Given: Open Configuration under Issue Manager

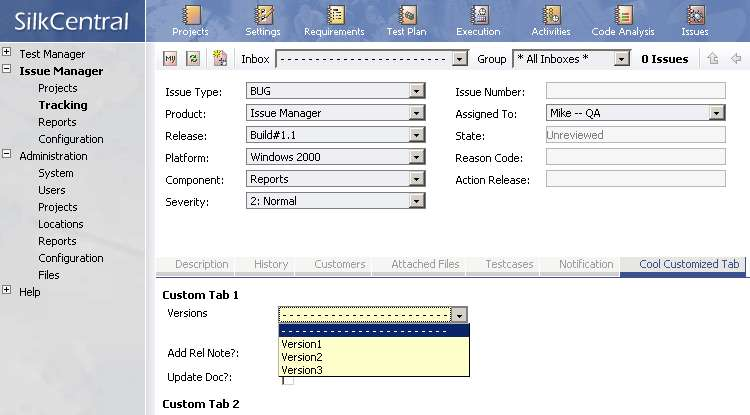Looking at the screenshot, I should pyautogui.click(x=71, y=139).
